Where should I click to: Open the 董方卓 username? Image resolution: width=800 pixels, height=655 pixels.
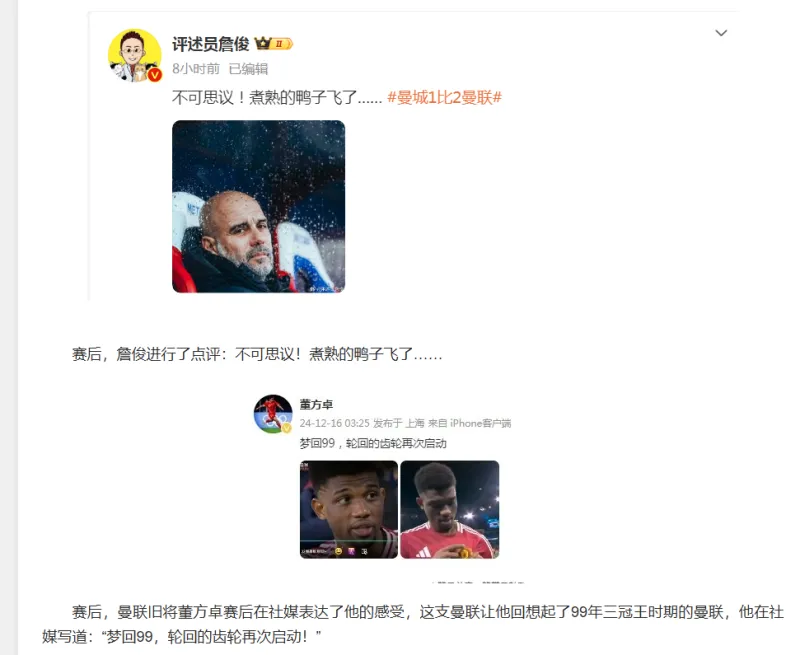point(316,405)
